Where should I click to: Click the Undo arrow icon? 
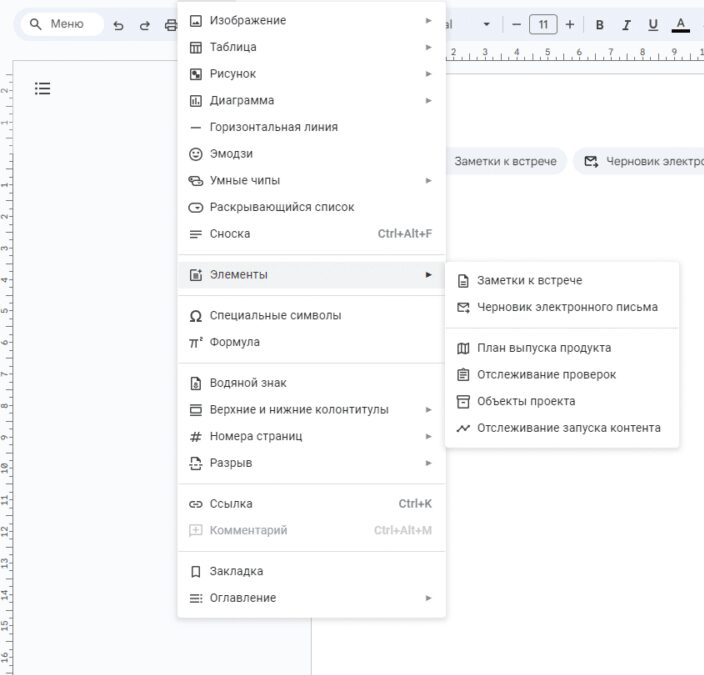pyautogui.click(x=119, y=25)
